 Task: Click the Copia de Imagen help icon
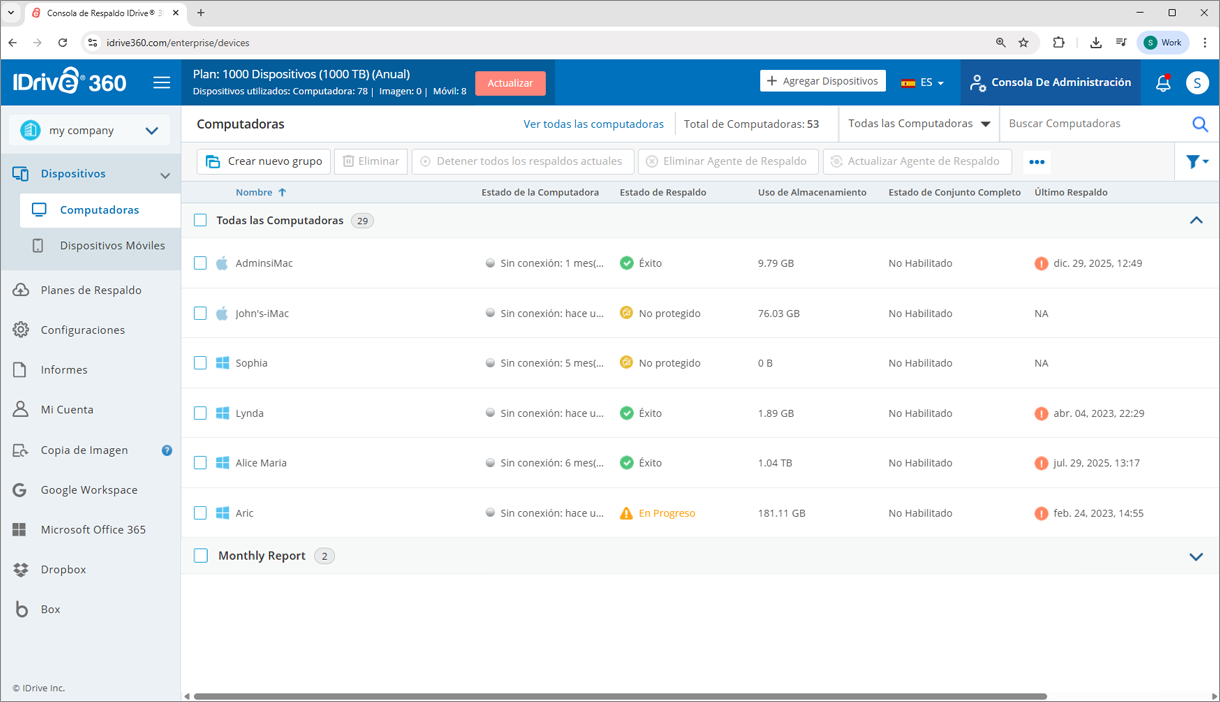coord(167,450)
